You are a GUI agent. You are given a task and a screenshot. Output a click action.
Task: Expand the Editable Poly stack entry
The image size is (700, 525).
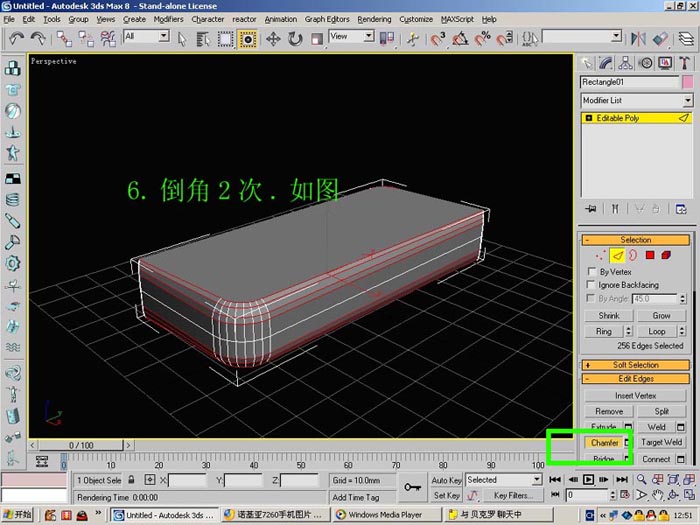pos(588,118)
